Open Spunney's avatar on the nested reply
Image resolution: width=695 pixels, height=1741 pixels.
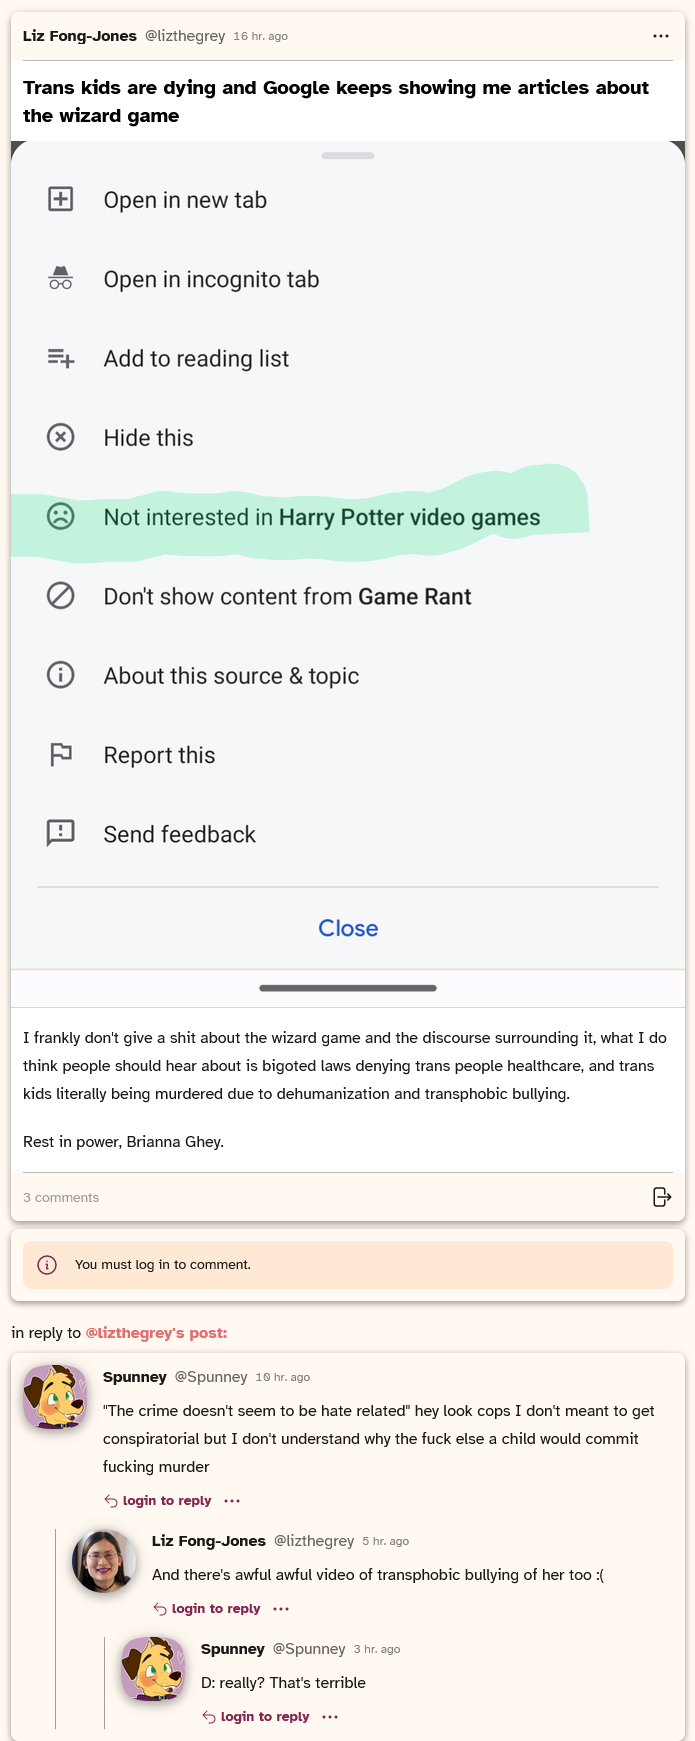pos(153,1669)
